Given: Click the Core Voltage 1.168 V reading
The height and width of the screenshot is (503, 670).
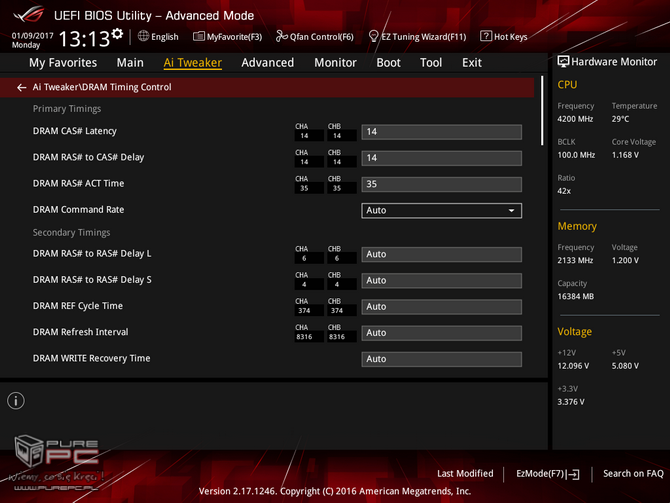Looking at the screenshot, I should [x=625, y=155].
